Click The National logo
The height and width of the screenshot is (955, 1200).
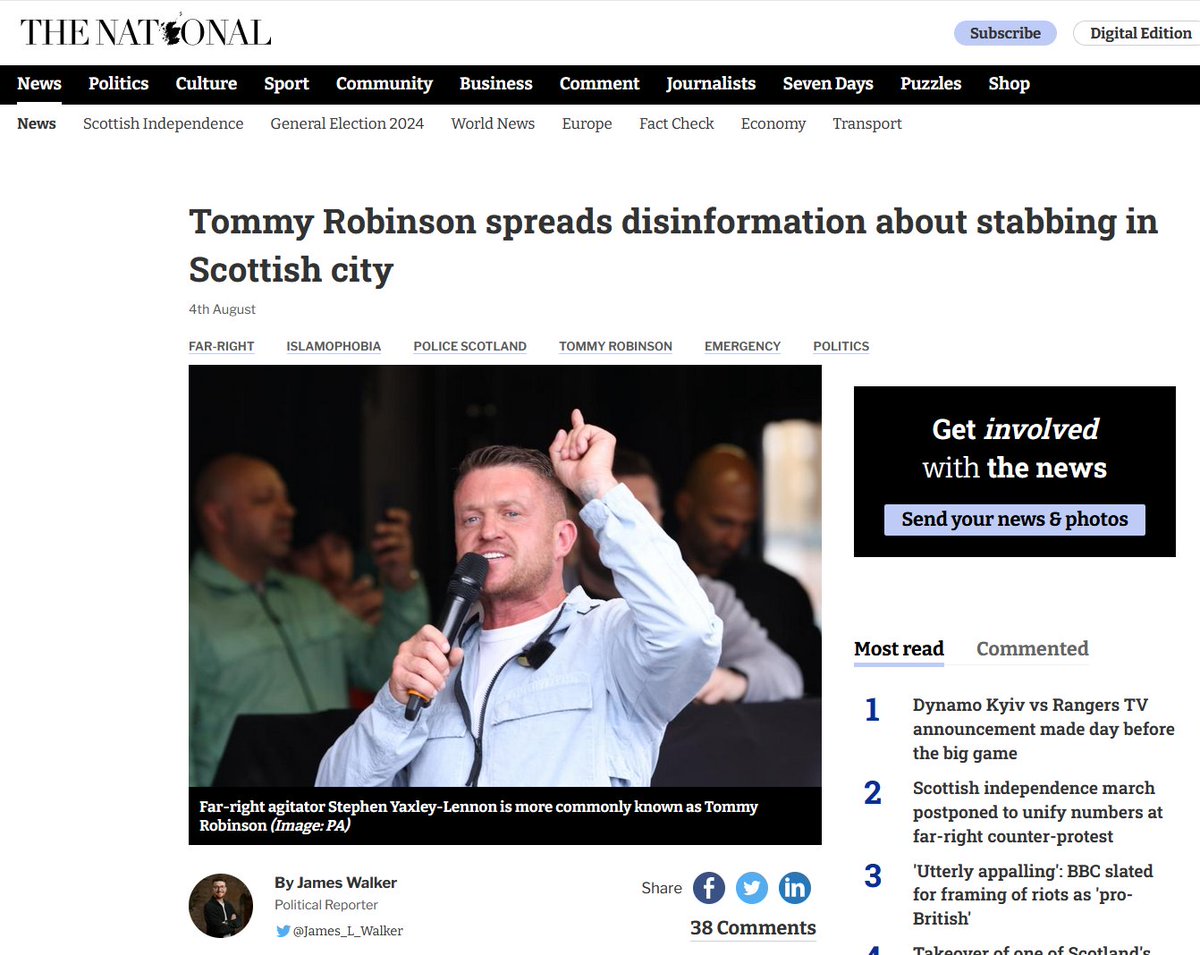coord(146,32)
